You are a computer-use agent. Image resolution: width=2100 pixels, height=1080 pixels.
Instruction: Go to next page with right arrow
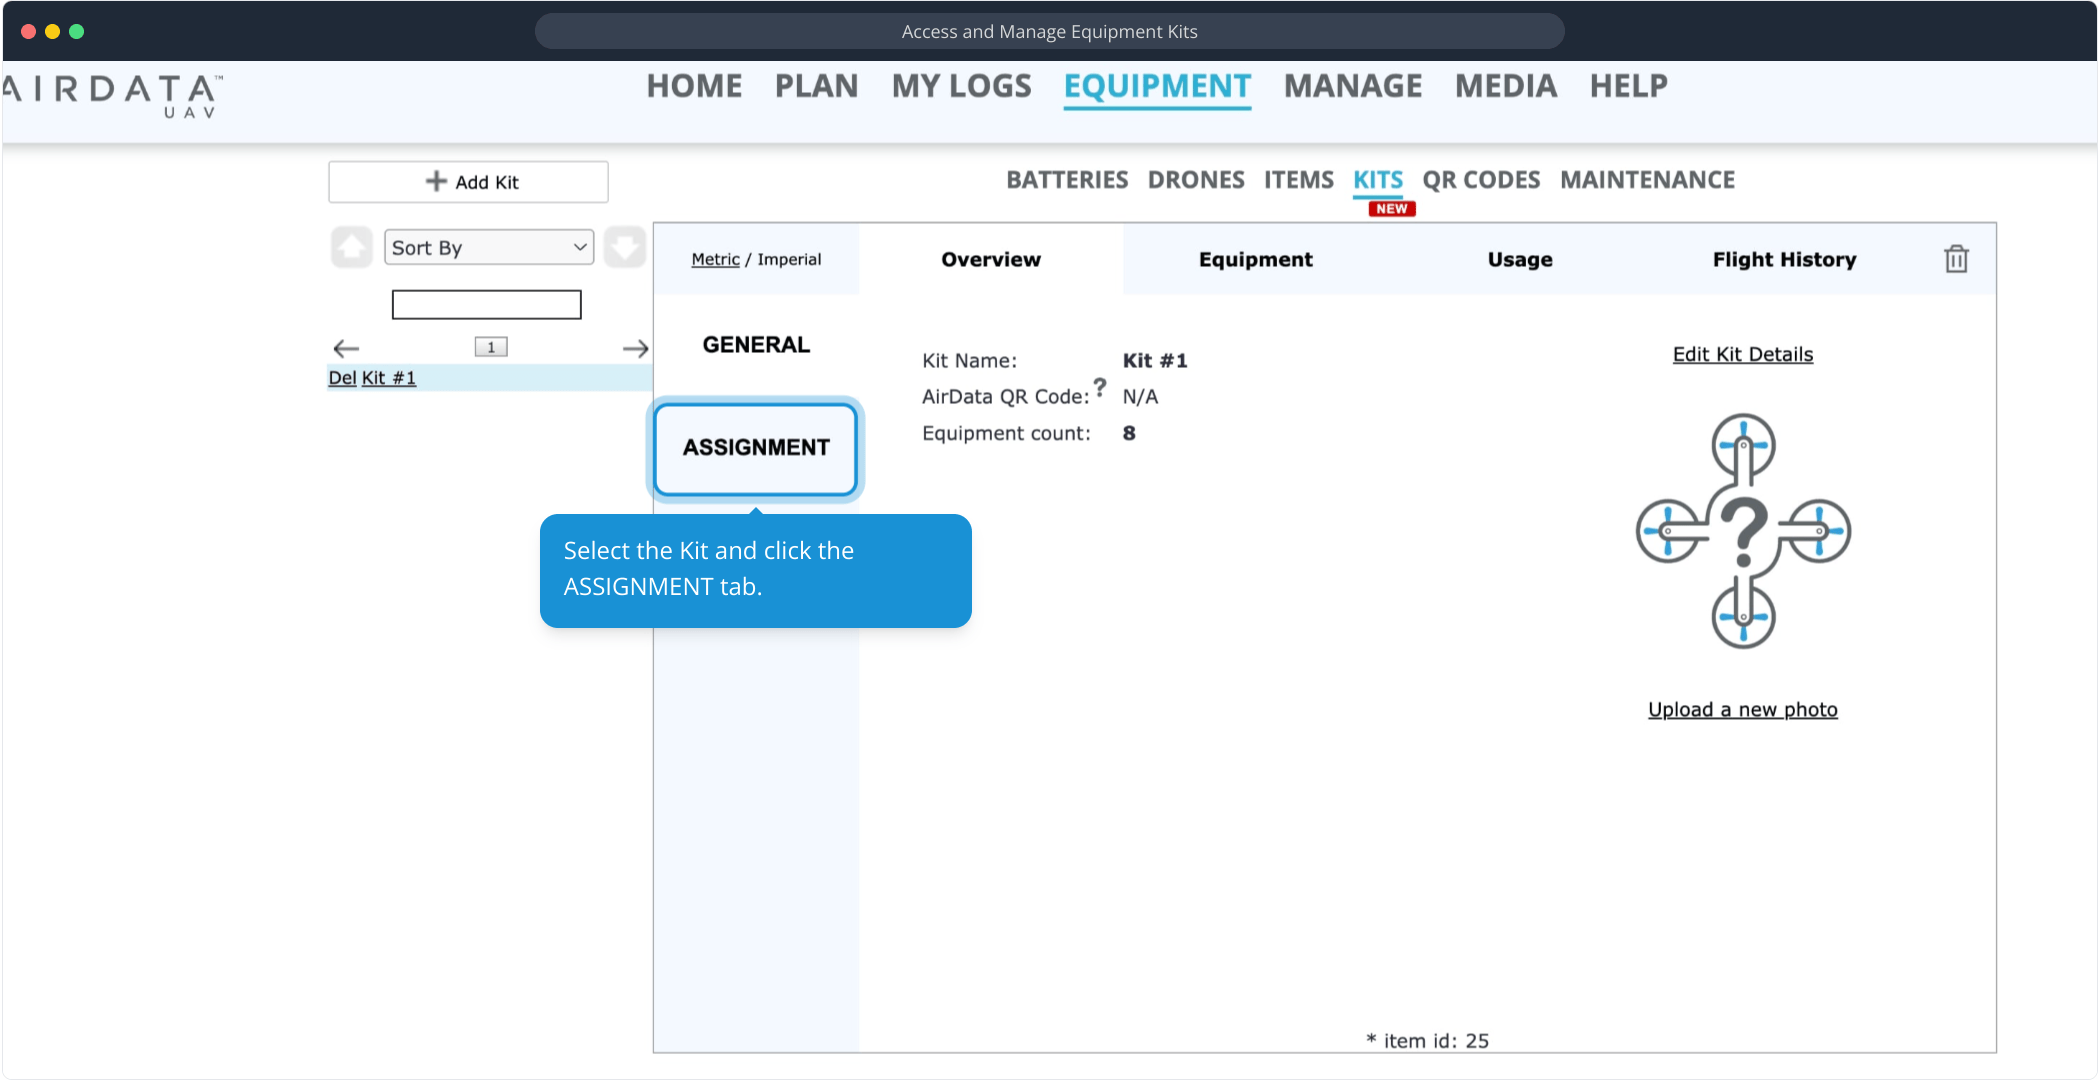click(635, 348)
